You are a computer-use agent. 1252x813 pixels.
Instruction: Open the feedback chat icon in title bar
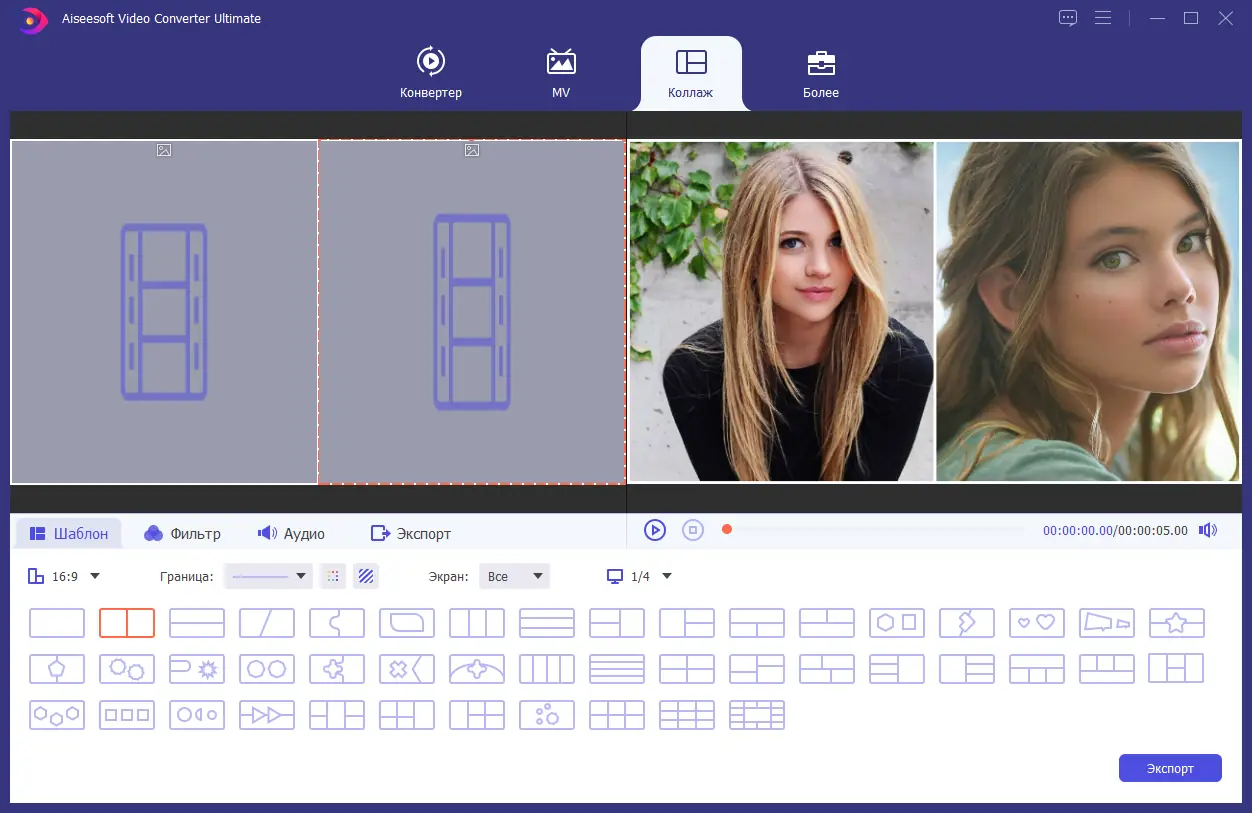[x=1068, y=18]
